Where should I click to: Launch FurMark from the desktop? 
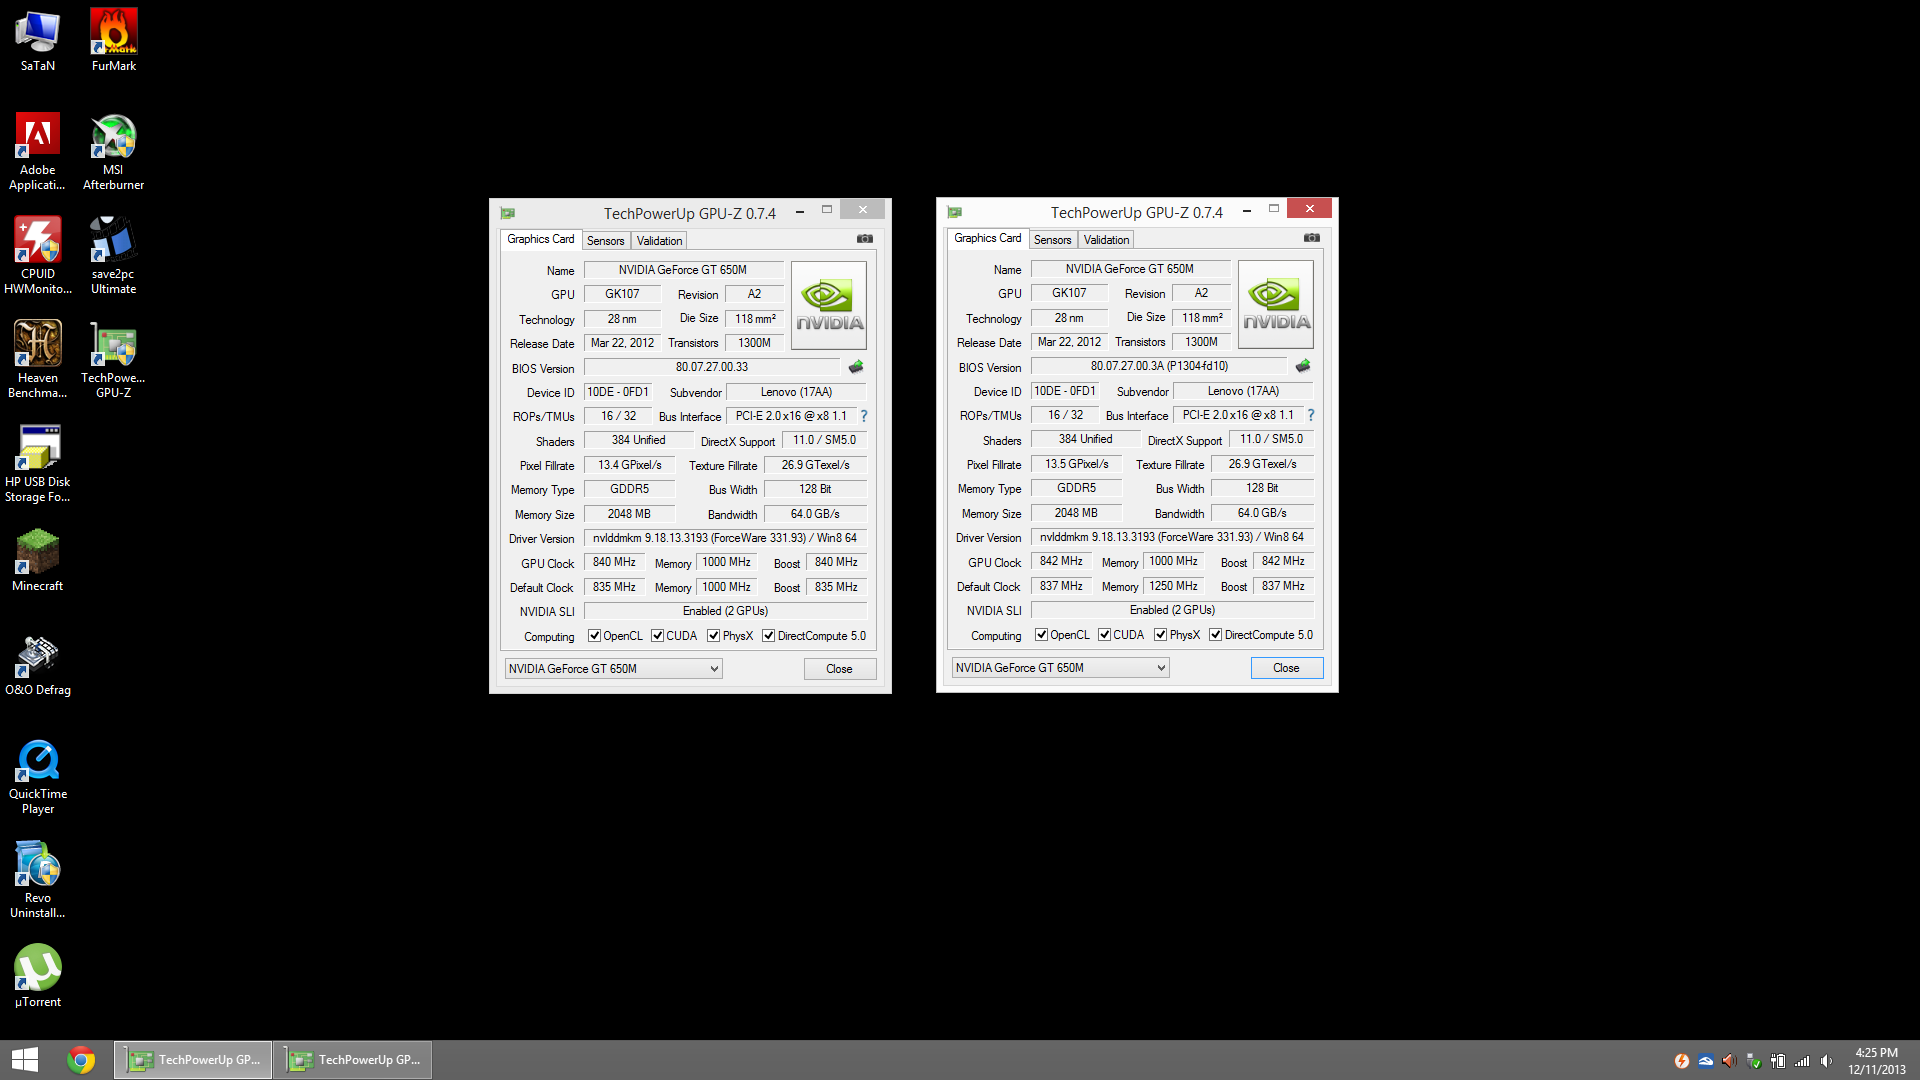coord(114,41)
